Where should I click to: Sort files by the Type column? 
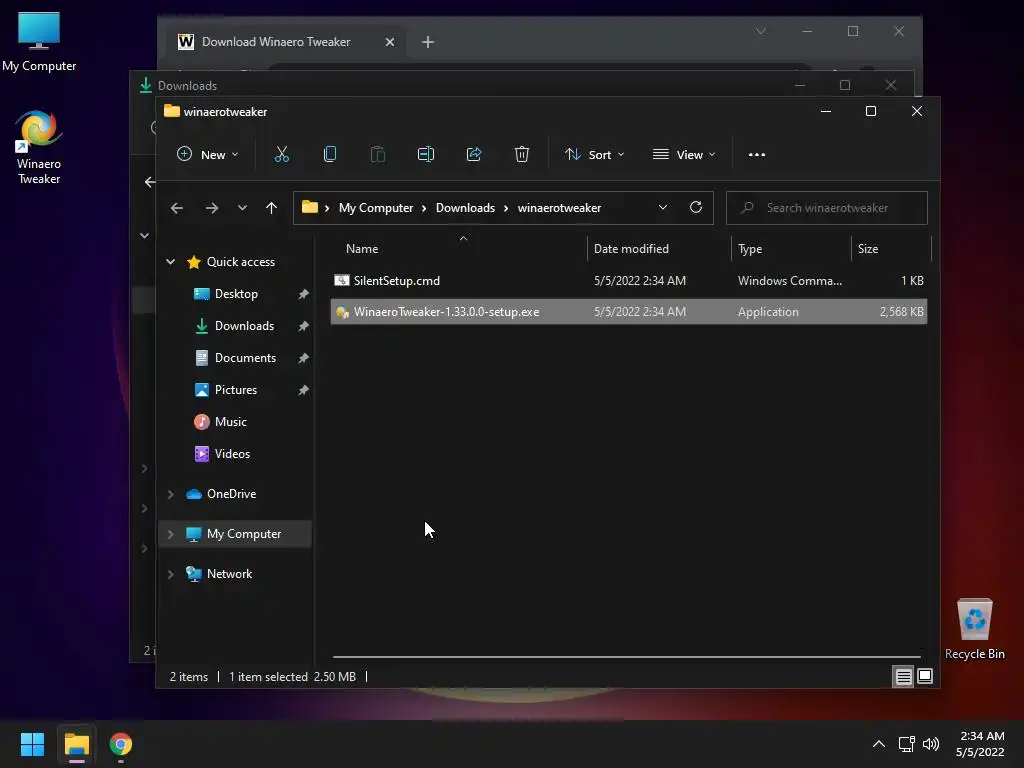coord(750,249)
